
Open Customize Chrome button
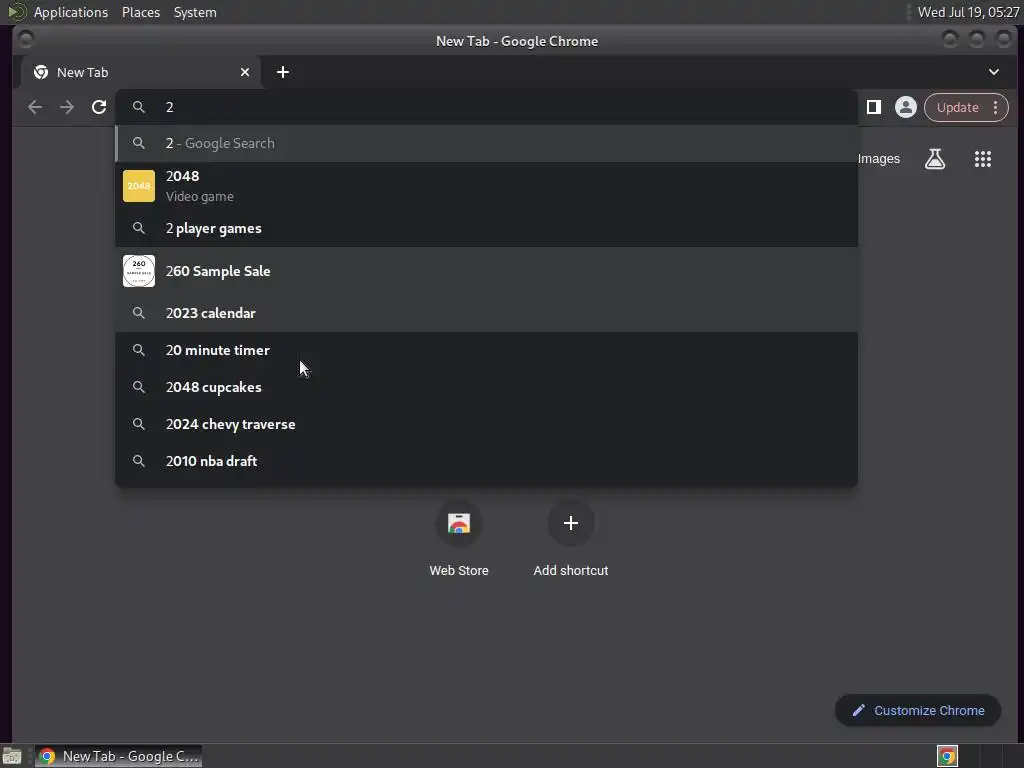[x=918, y=711]
